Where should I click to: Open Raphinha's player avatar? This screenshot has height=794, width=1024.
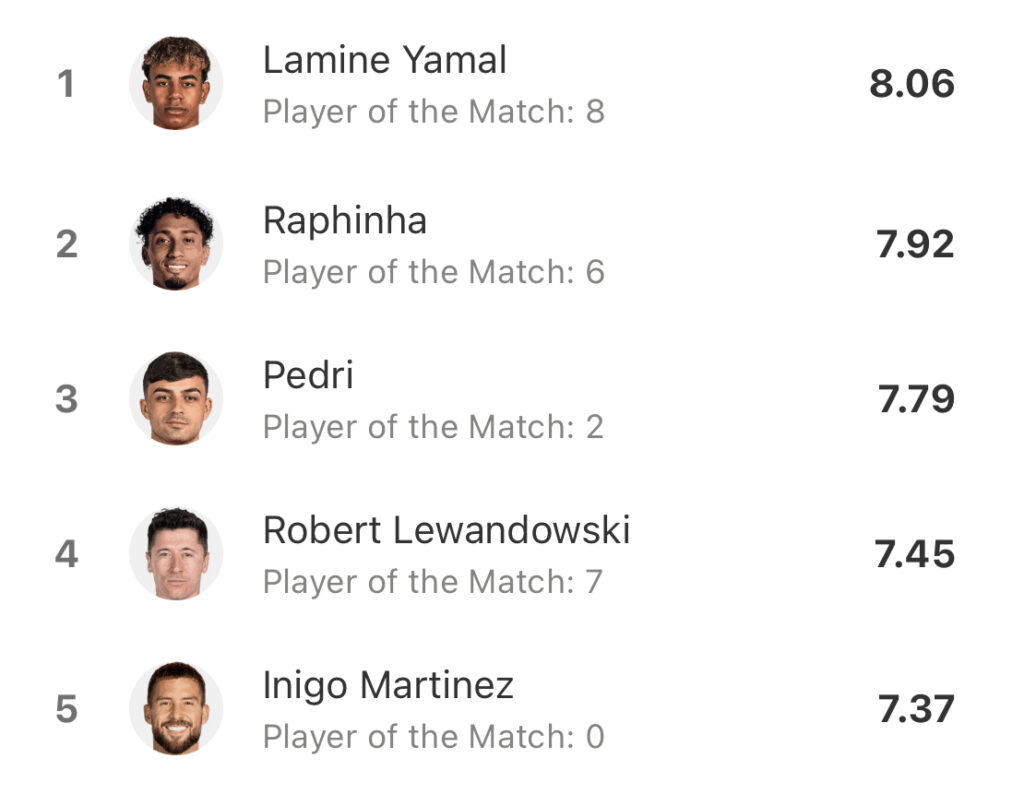[176, 244]
